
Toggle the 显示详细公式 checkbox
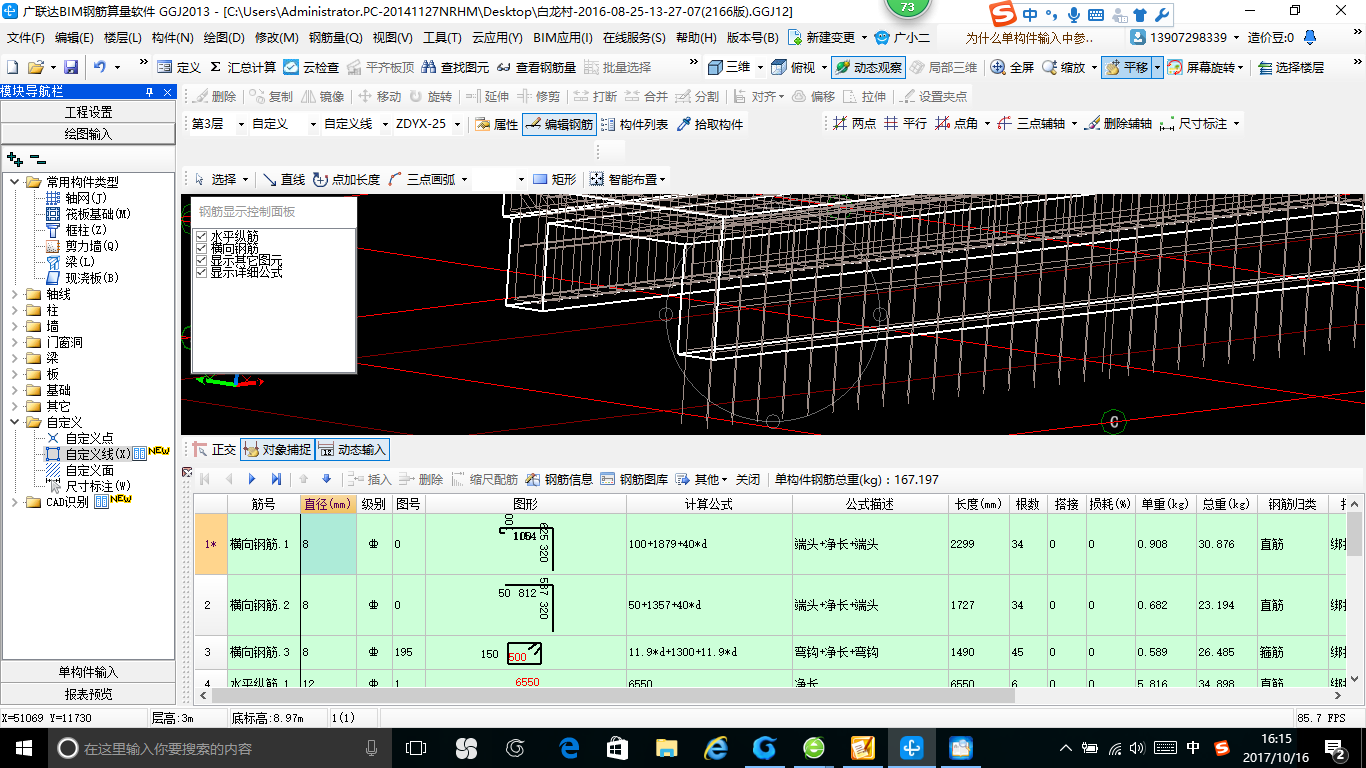pos(201,272)
